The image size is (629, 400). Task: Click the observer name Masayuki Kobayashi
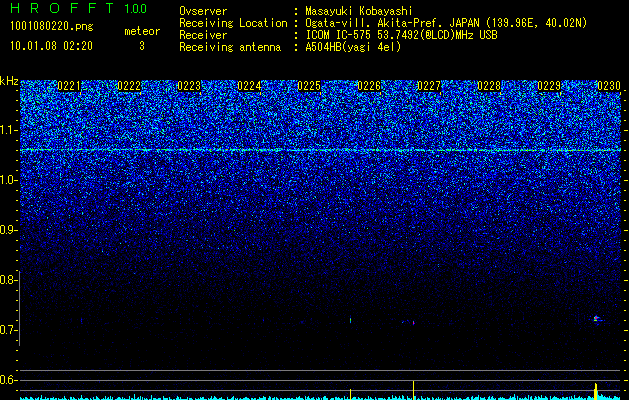point(359,11)
